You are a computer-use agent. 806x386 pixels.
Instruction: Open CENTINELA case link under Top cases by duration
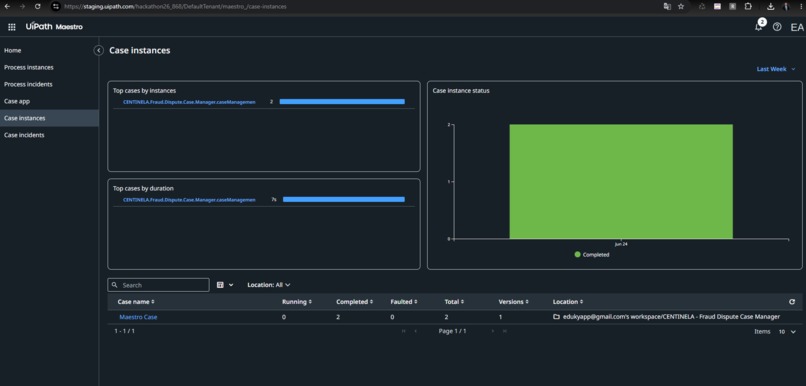coord(189,199)
